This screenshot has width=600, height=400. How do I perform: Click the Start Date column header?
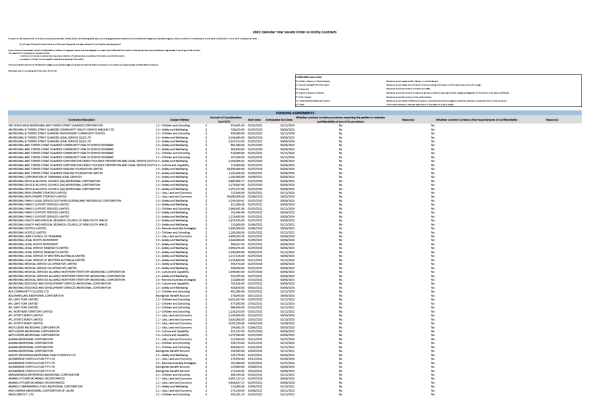(x=254, y=120)
